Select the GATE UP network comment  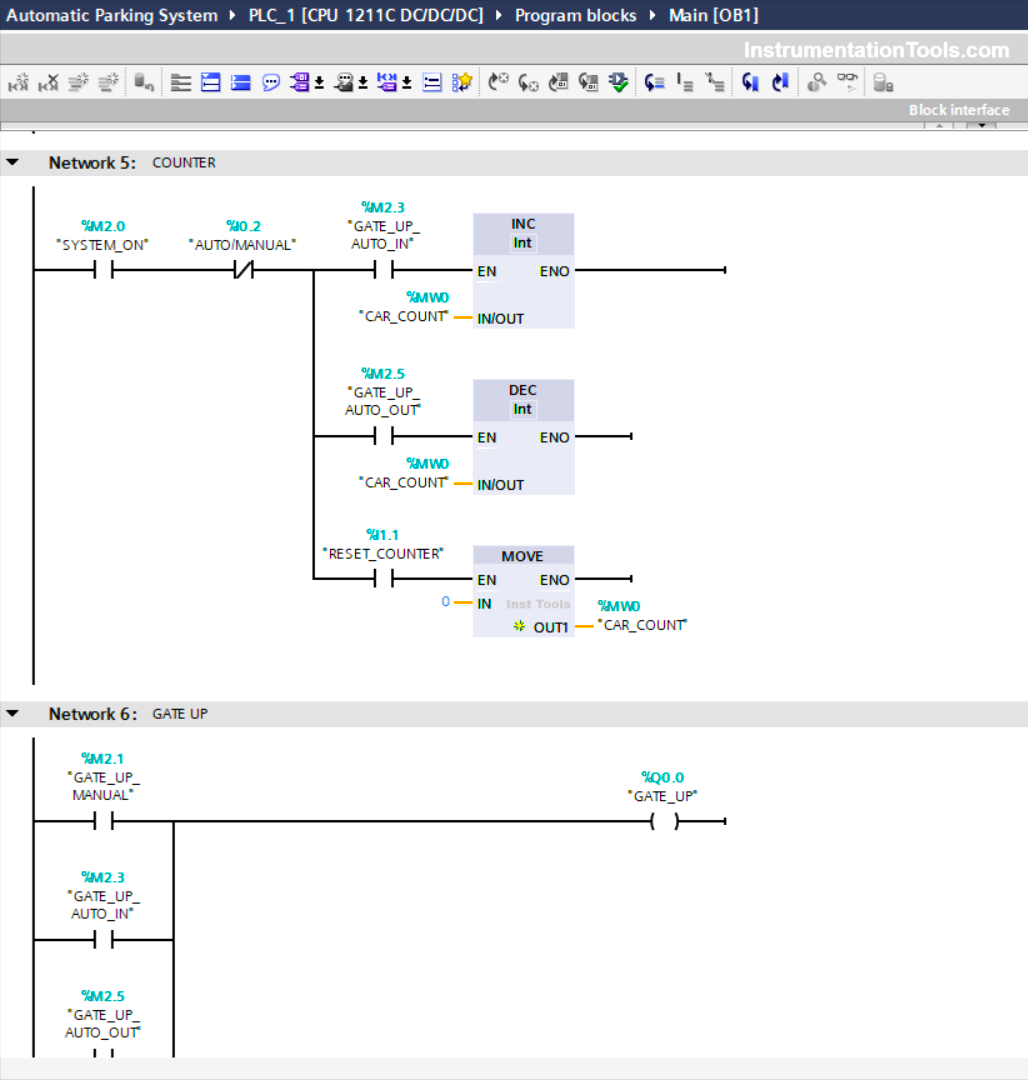pyautogui.click(x=180, y=714)
